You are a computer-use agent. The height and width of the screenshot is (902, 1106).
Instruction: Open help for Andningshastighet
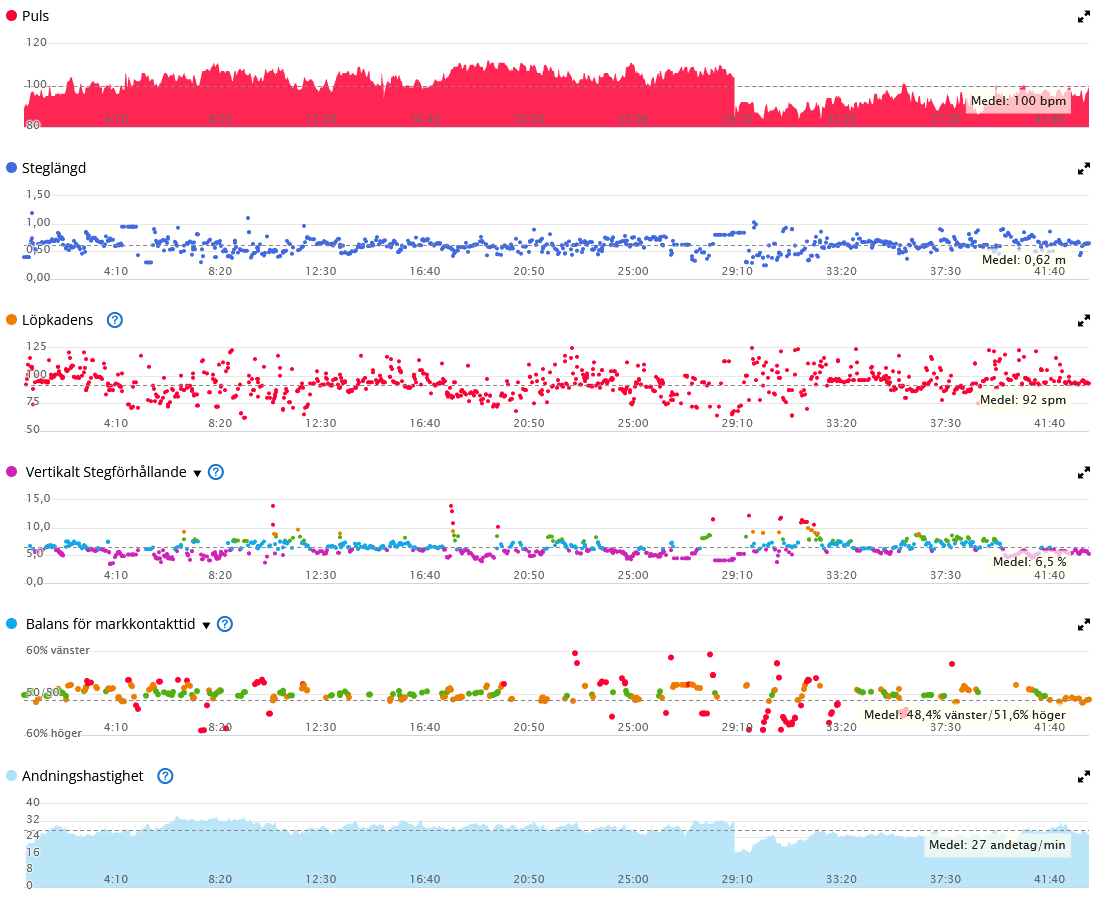(x=165, y=776)
